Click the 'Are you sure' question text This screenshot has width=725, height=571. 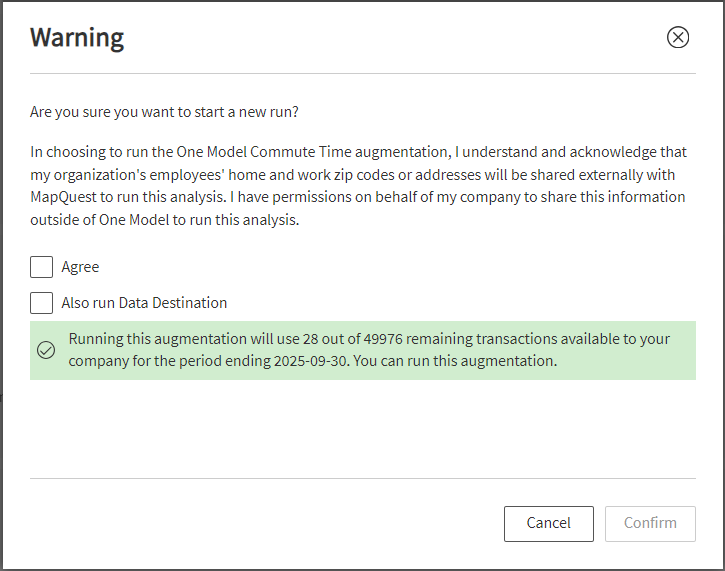coord(164,112)
